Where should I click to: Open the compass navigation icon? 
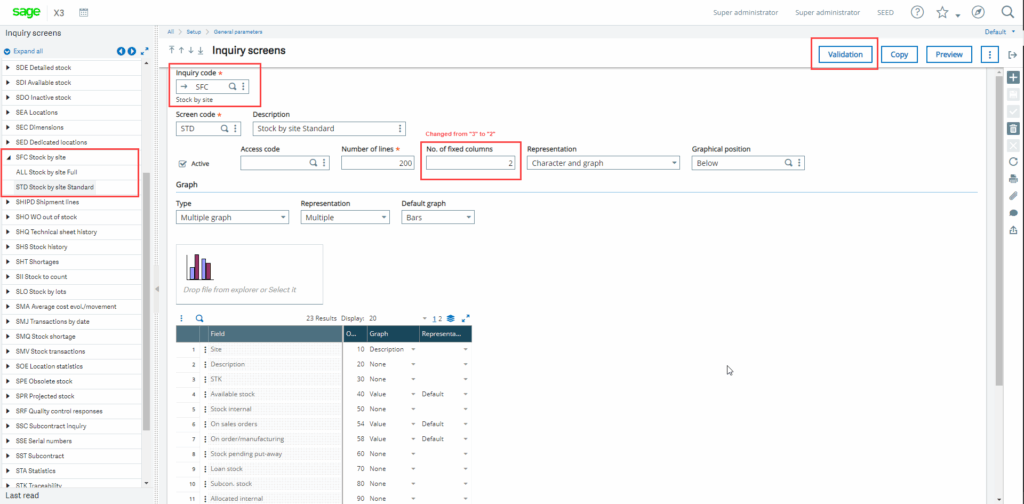(x=977, y=12)
